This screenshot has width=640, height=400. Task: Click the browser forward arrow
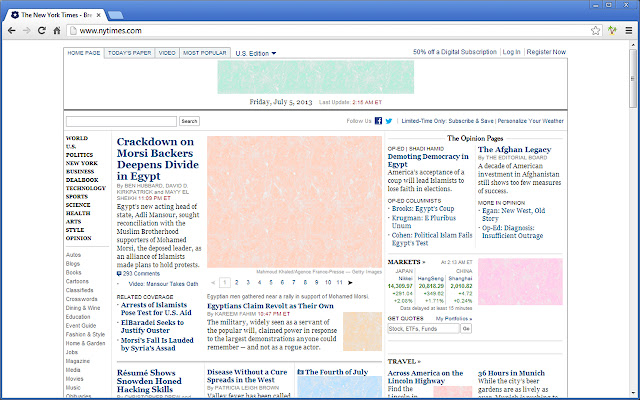(27, 31)
